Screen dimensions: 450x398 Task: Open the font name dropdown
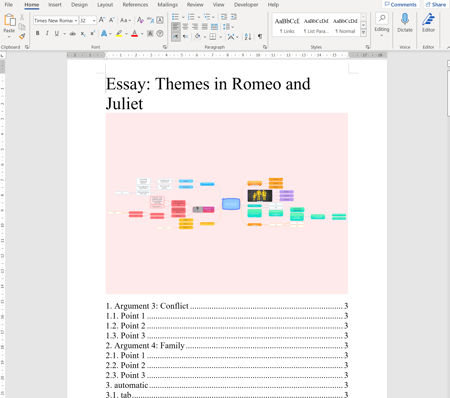pyautogui.click(x=76, y=21)
